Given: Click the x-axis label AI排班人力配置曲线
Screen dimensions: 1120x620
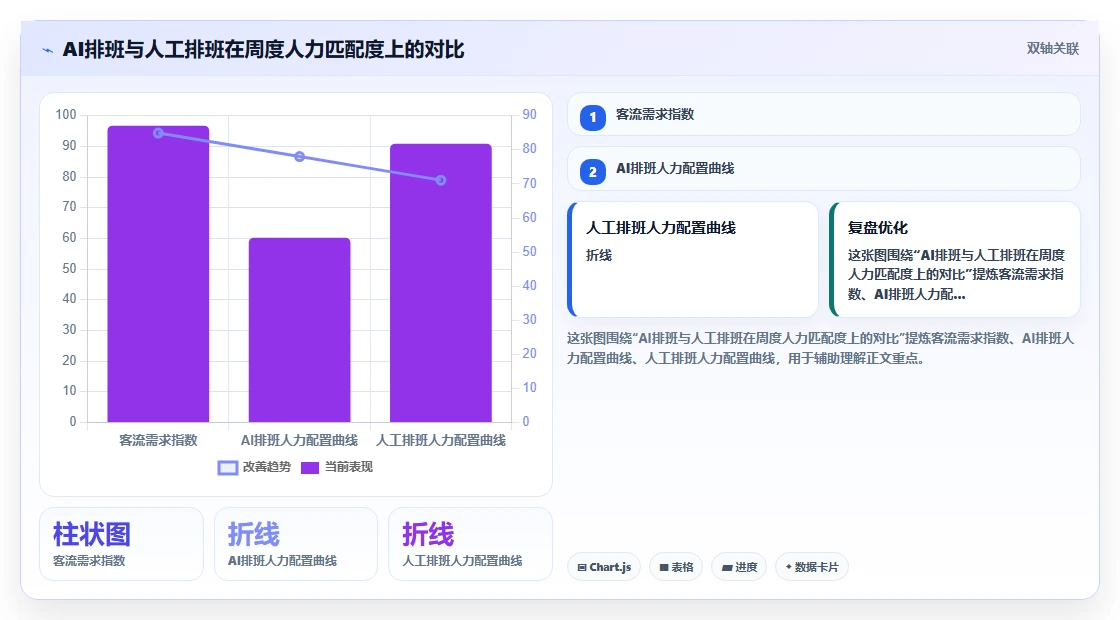Looking at the screenshot, I should click(299, 441).
